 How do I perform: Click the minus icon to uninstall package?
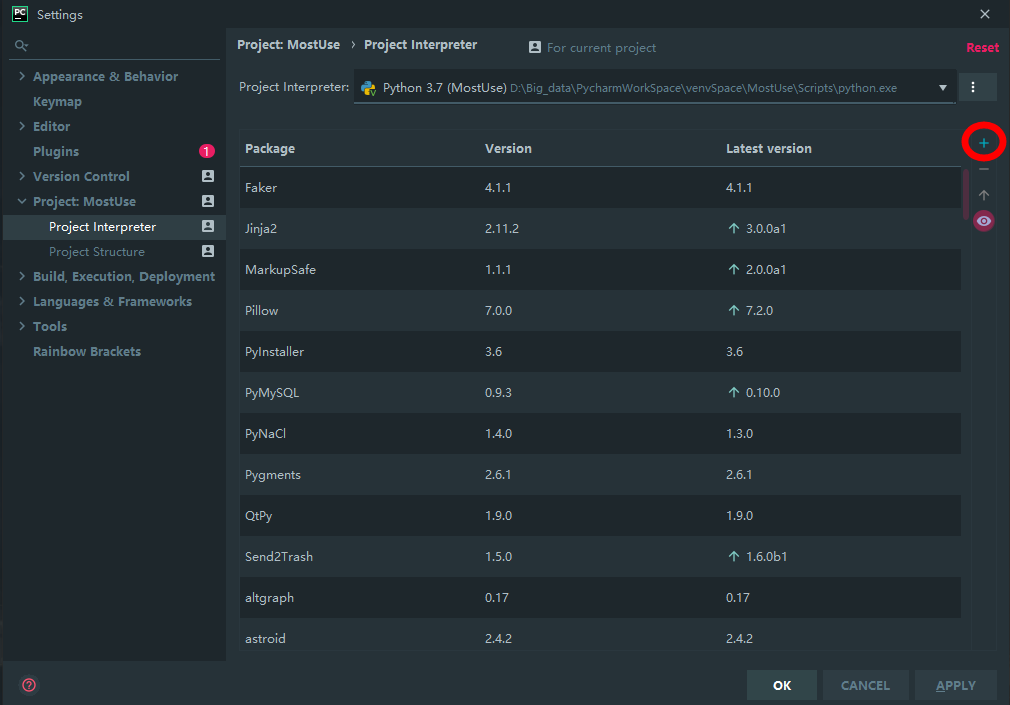click(x=984, y=170)
